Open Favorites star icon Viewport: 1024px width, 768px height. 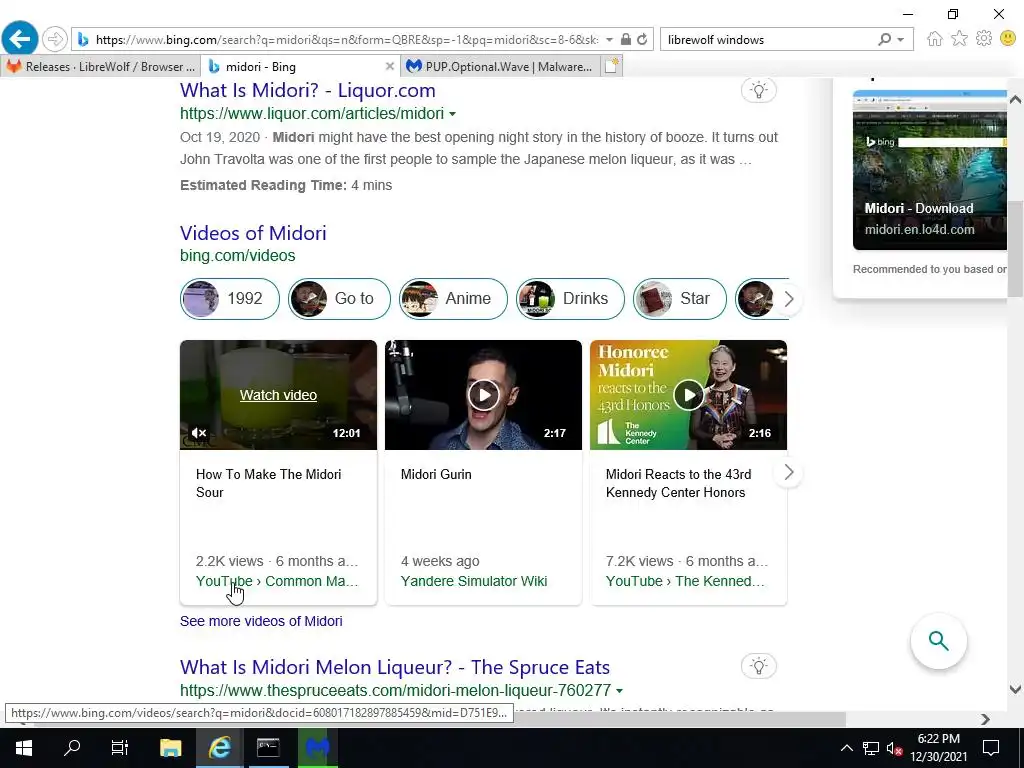pos(959,39)
